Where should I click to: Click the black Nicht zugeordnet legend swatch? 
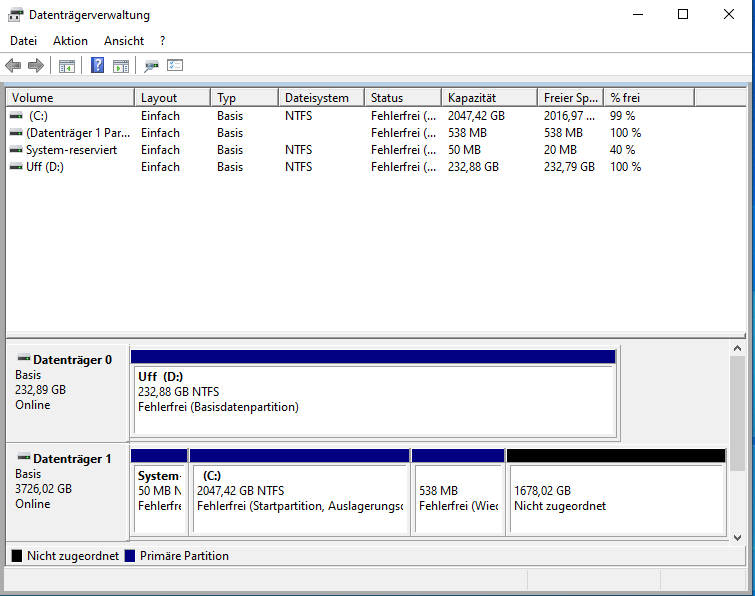[x=17, y=556]
